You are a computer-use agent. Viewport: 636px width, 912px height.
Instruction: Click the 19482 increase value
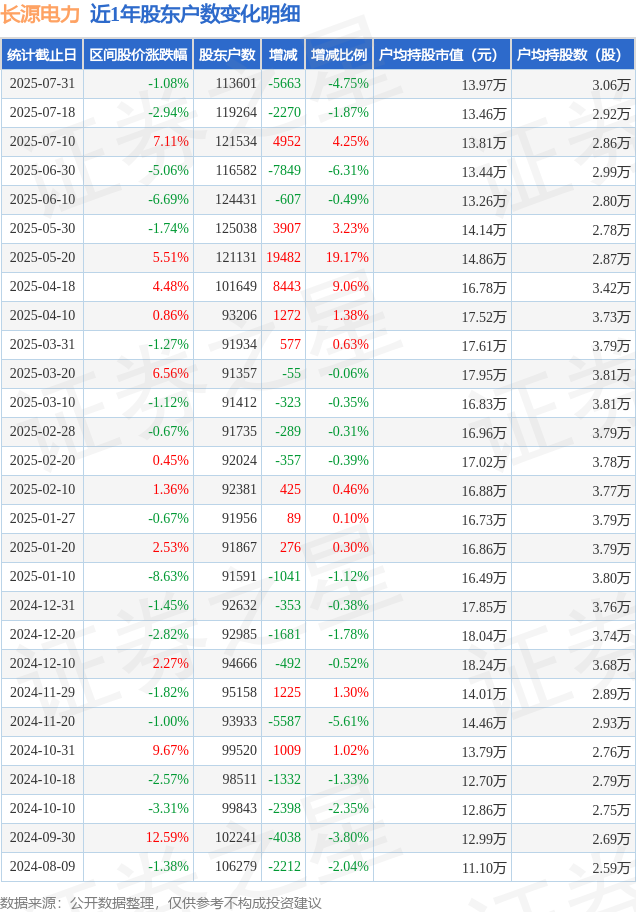click(x=283, y=257)
